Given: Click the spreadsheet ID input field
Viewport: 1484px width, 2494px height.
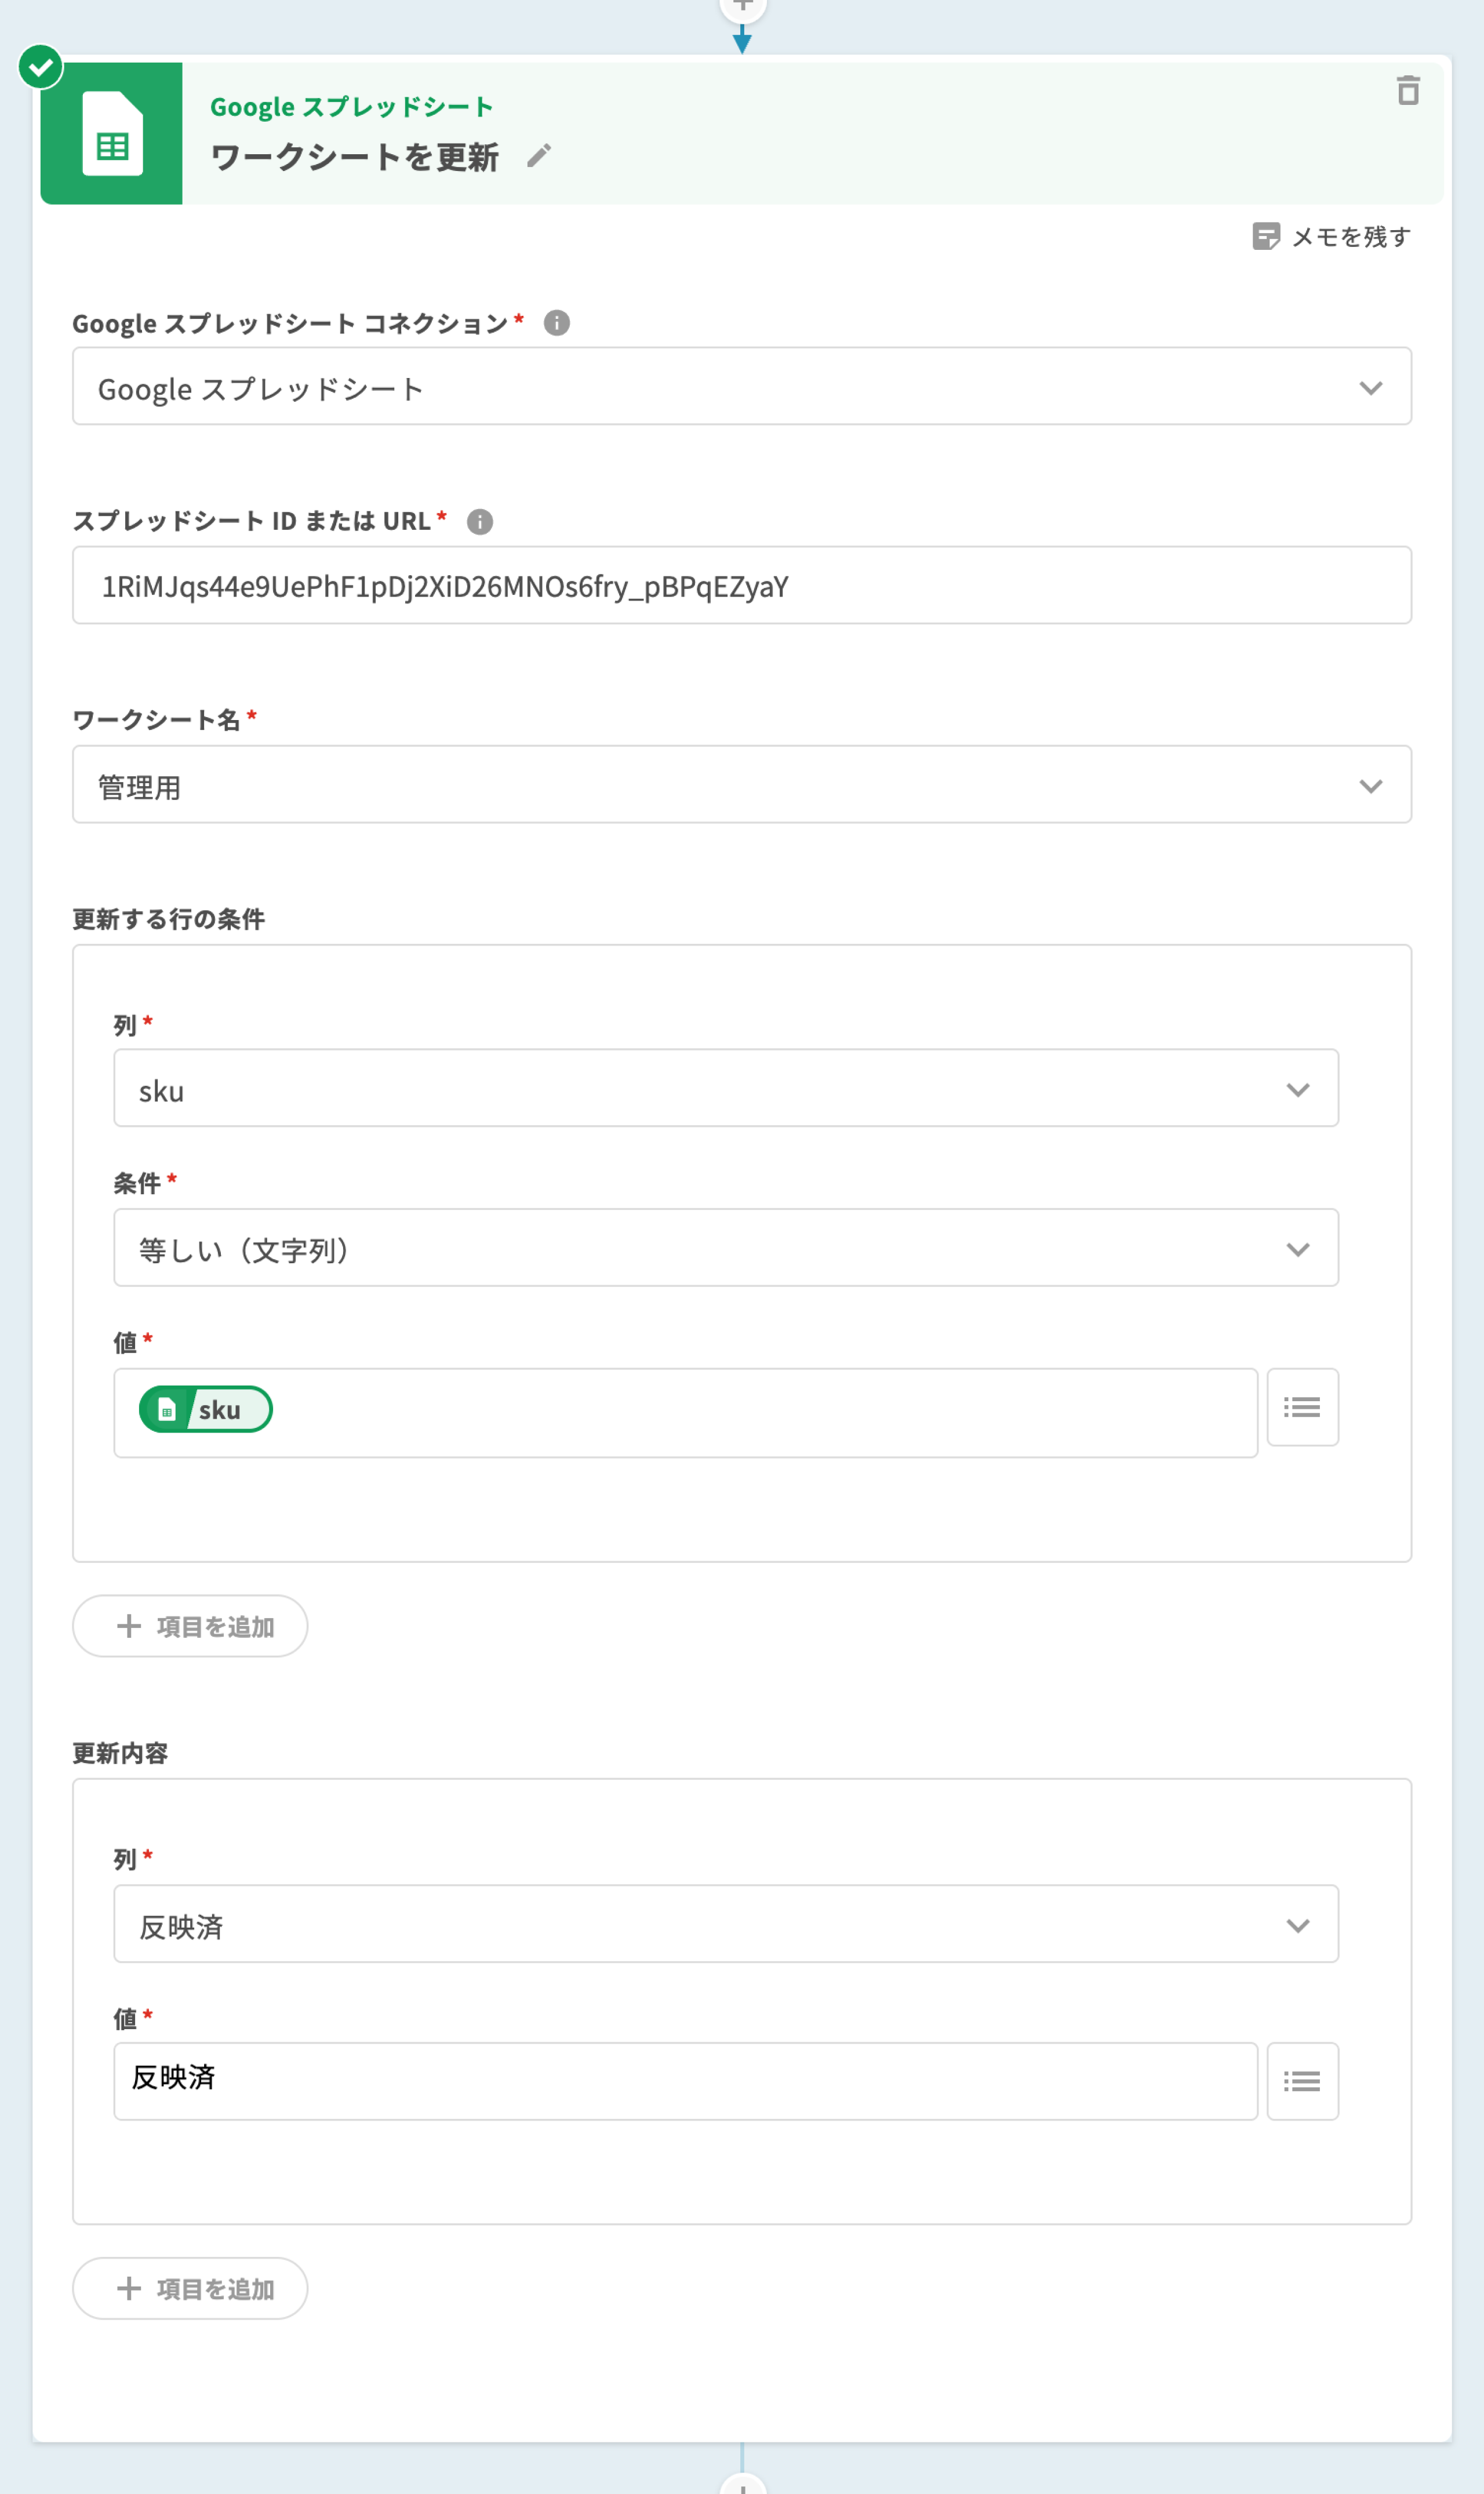Looking at the screenshot, I should tap(741, 586).
